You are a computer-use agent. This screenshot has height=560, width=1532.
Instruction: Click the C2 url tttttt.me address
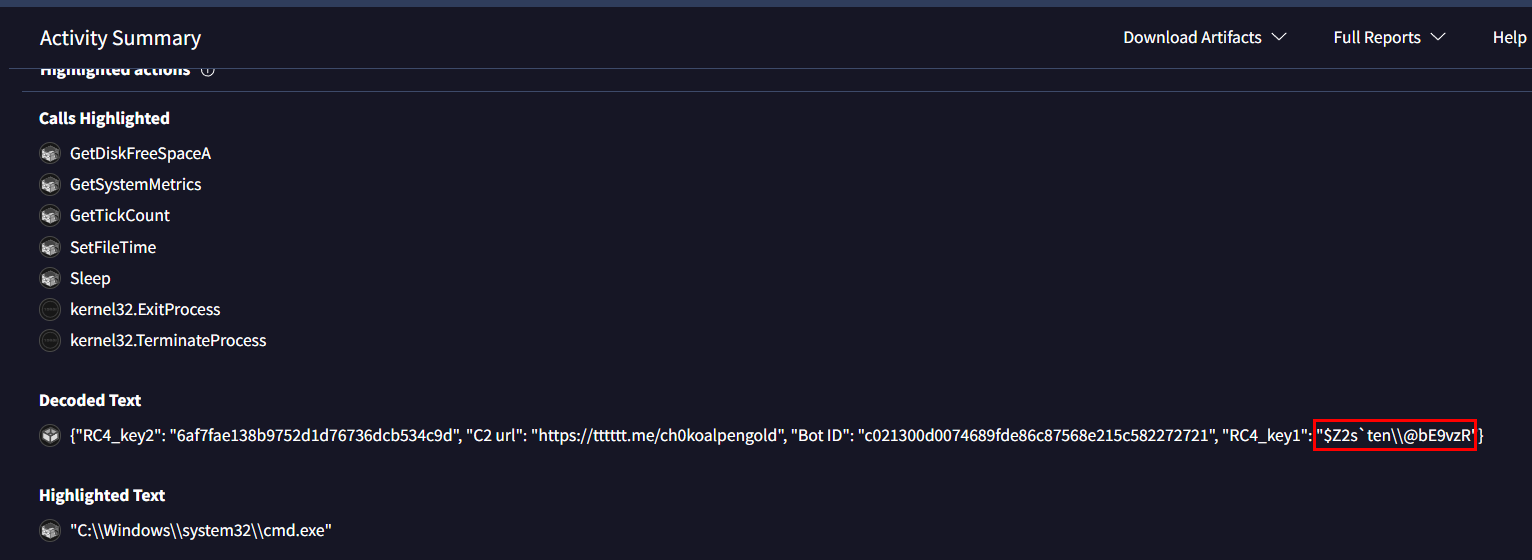pyautogui.click(x=656, y=435)
